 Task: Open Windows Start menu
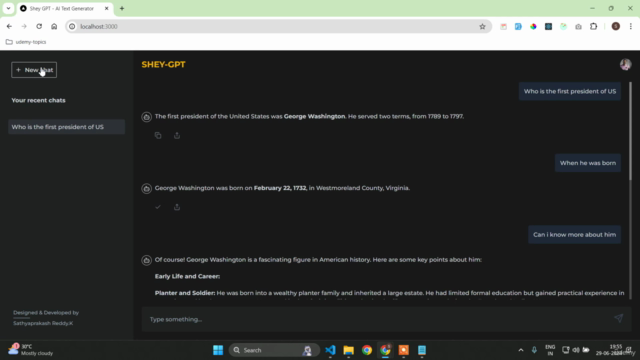[x=218, y=350]
